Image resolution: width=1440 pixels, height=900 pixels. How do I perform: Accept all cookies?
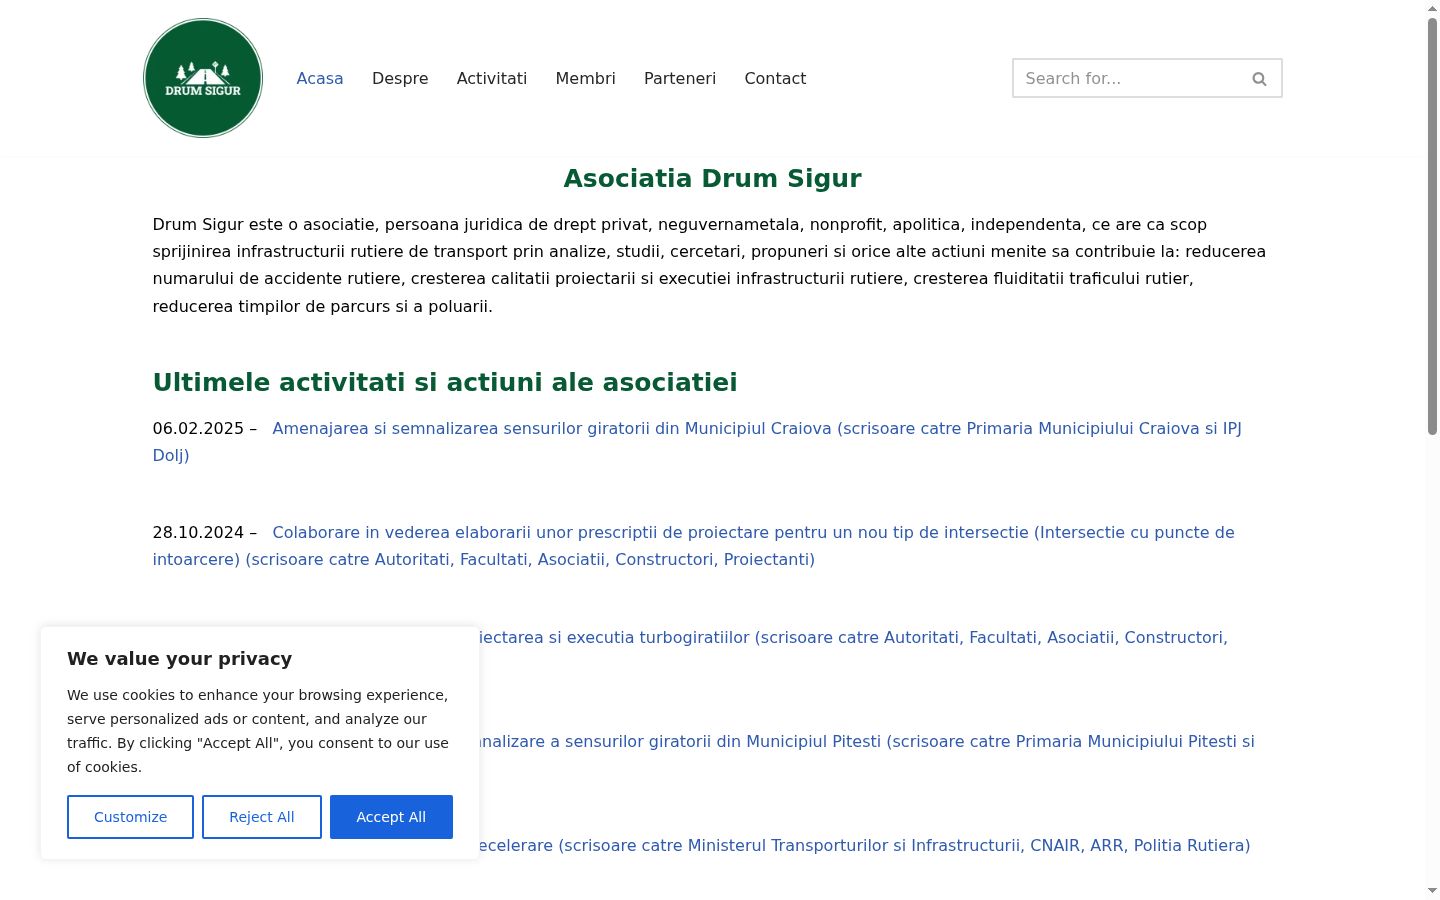(x=391, y=817)
